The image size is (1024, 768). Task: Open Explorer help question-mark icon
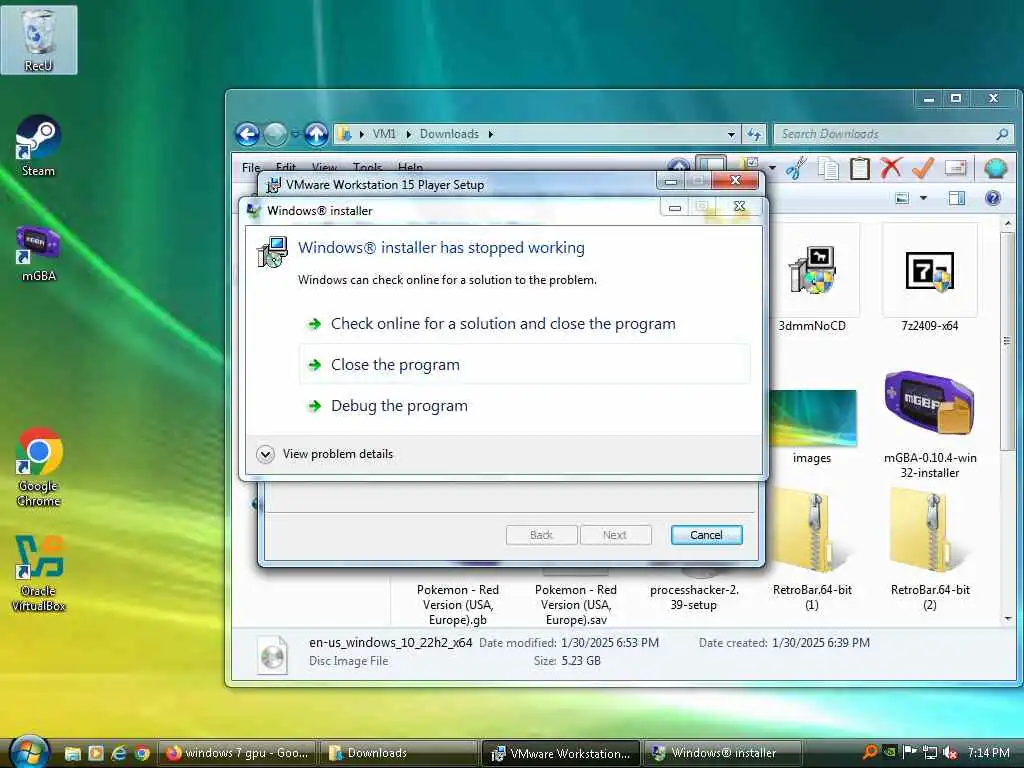(x=993, y=198)
